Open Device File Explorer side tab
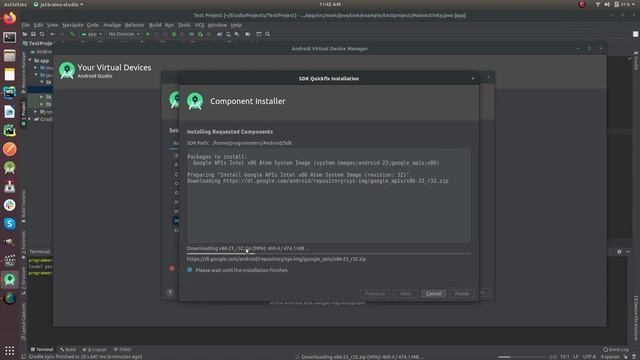 tap(636, 318)
